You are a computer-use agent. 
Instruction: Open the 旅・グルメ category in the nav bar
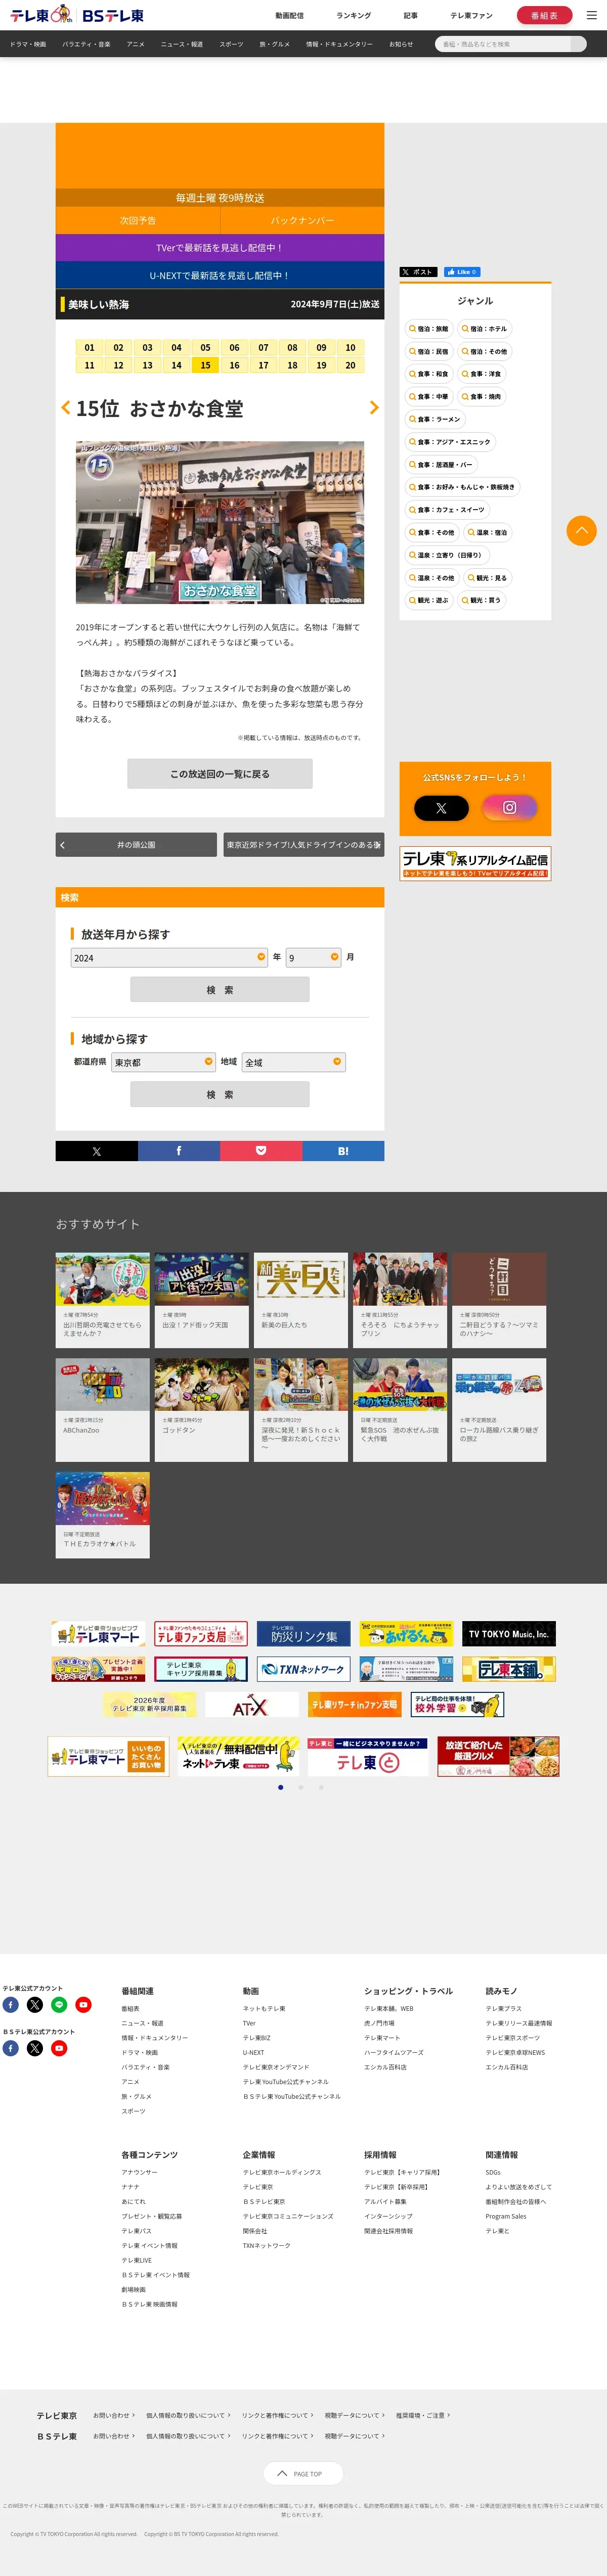pyautogui.click(x=274, y=44)
